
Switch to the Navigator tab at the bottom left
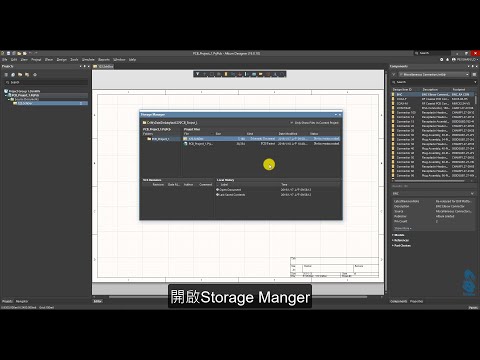pos(22,301)
